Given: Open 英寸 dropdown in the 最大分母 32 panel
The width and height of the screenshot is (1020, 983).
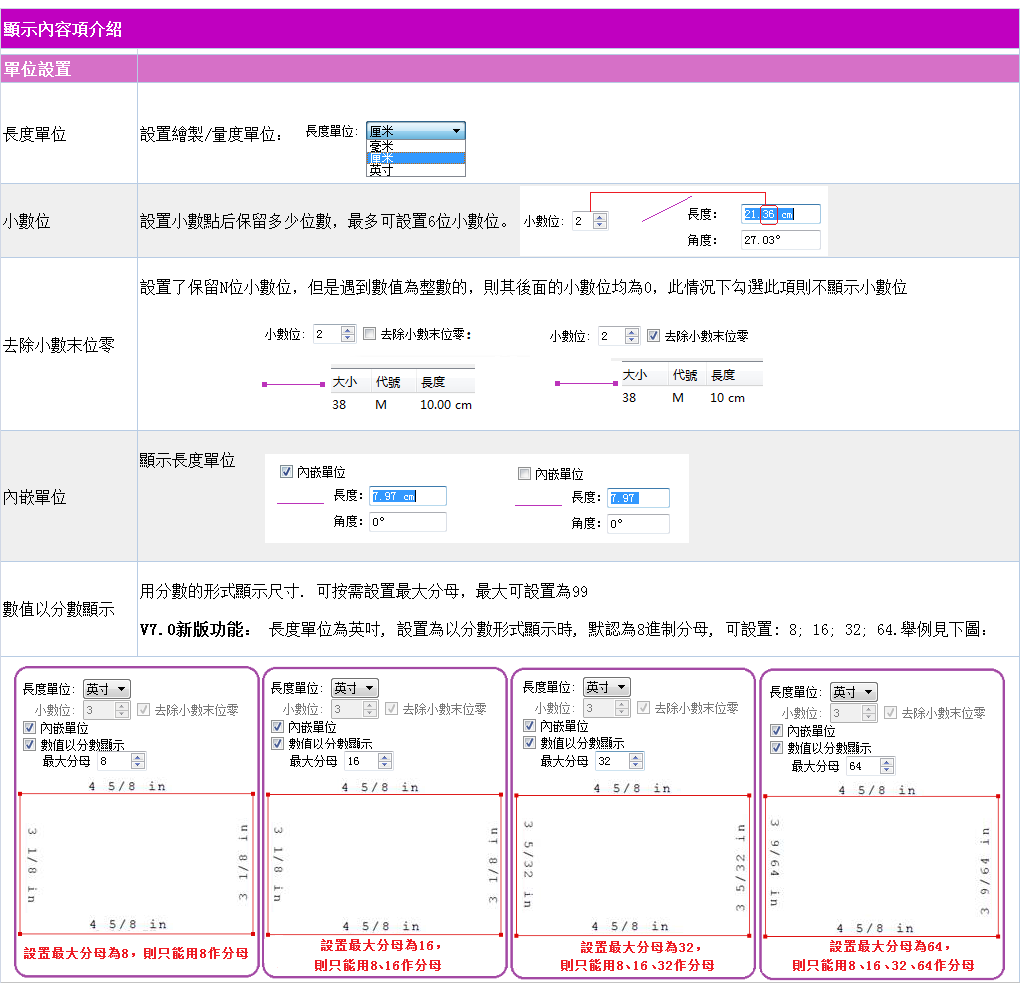Looking at the screenshot, I should tap(606, 687).
